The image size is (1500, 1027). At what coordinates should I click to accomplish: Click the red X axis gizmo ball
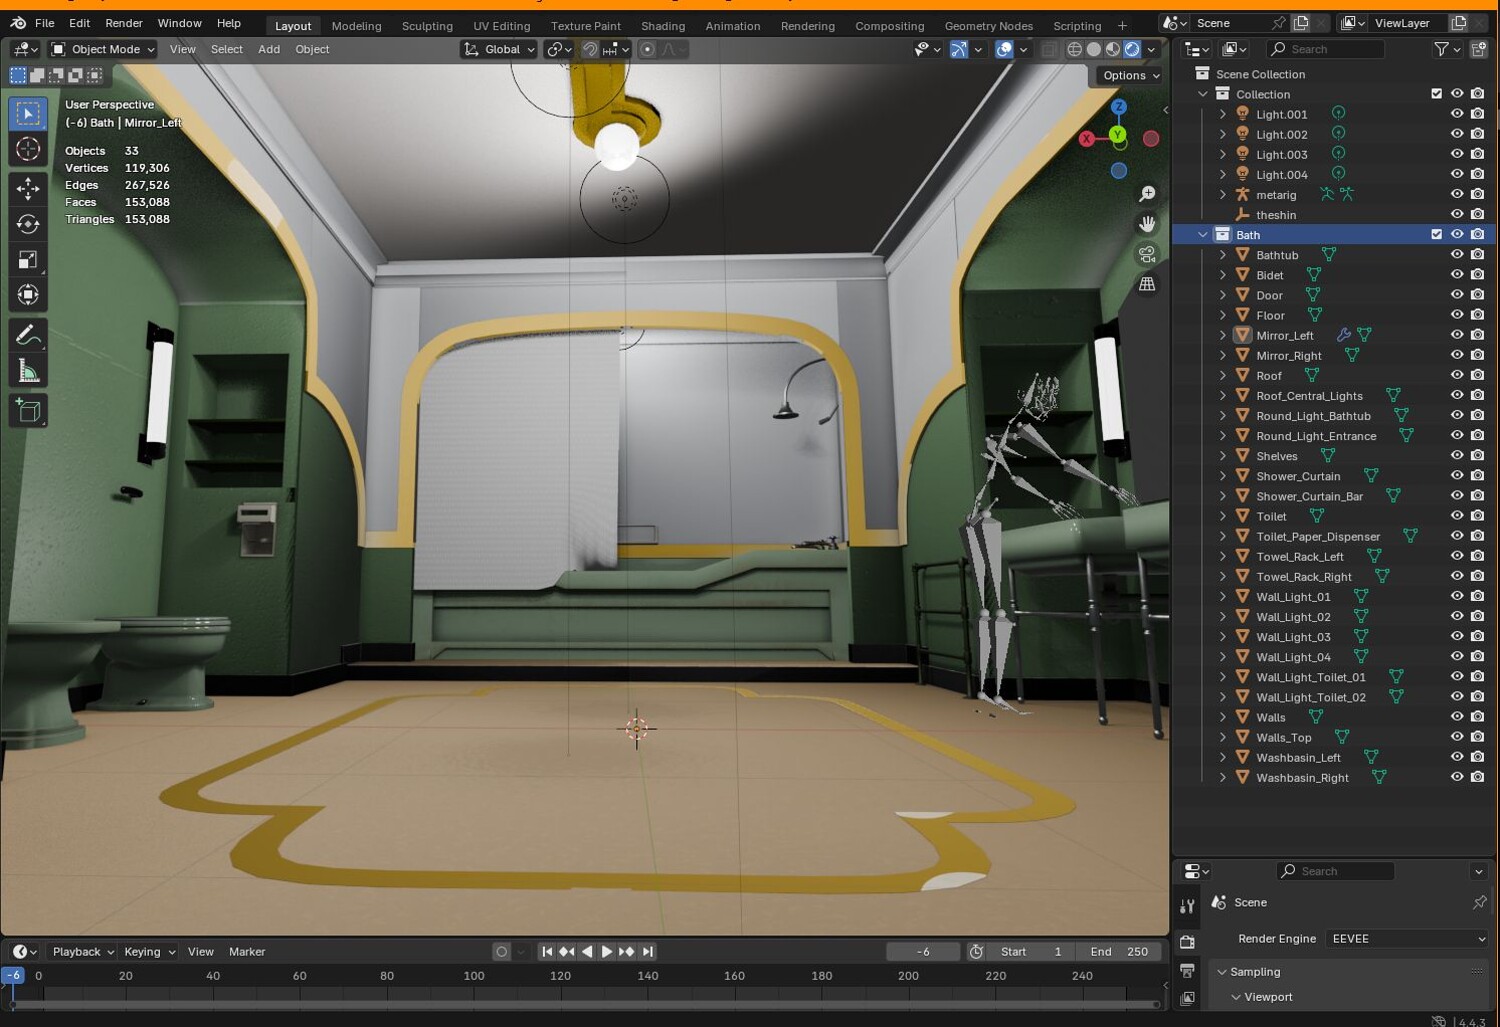1087,139
